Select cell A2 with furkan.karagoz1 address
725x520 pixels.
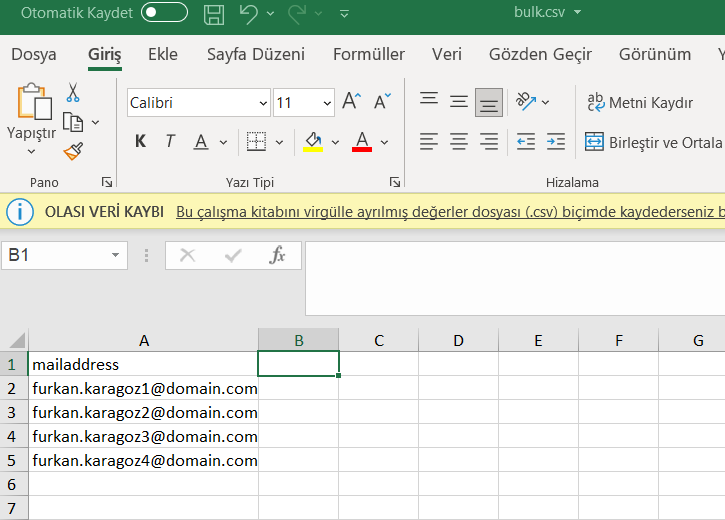144,388
